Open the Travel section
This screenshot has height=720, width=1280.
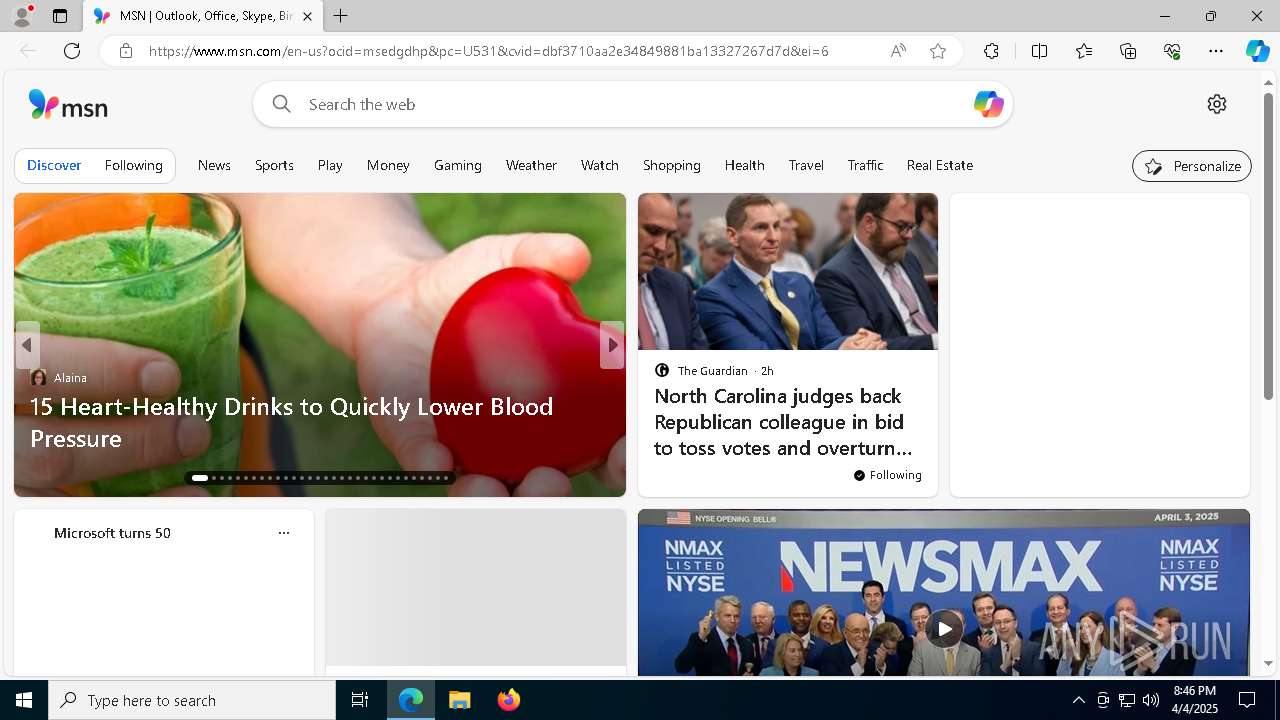pyautogui.click(x=806, y=165)
